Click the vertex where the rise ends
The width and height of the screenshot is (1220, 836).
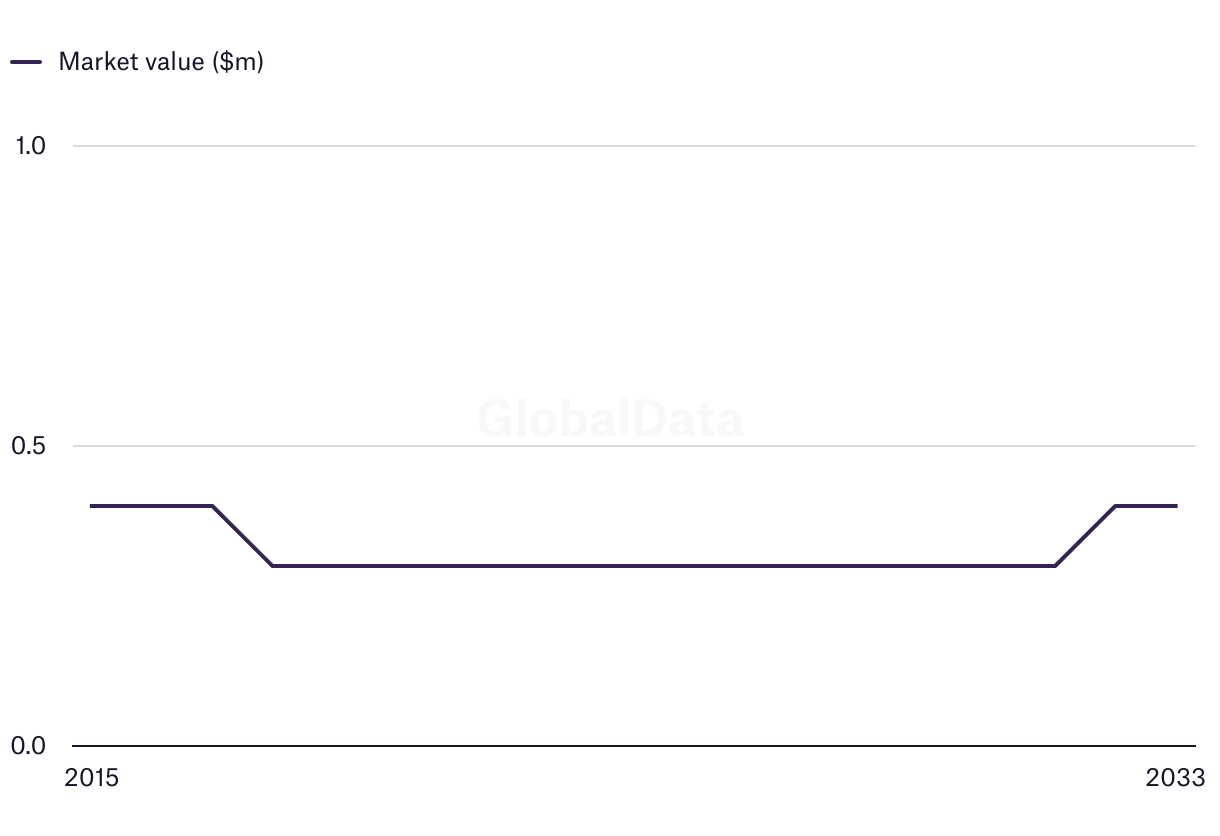pos(1116,506)
